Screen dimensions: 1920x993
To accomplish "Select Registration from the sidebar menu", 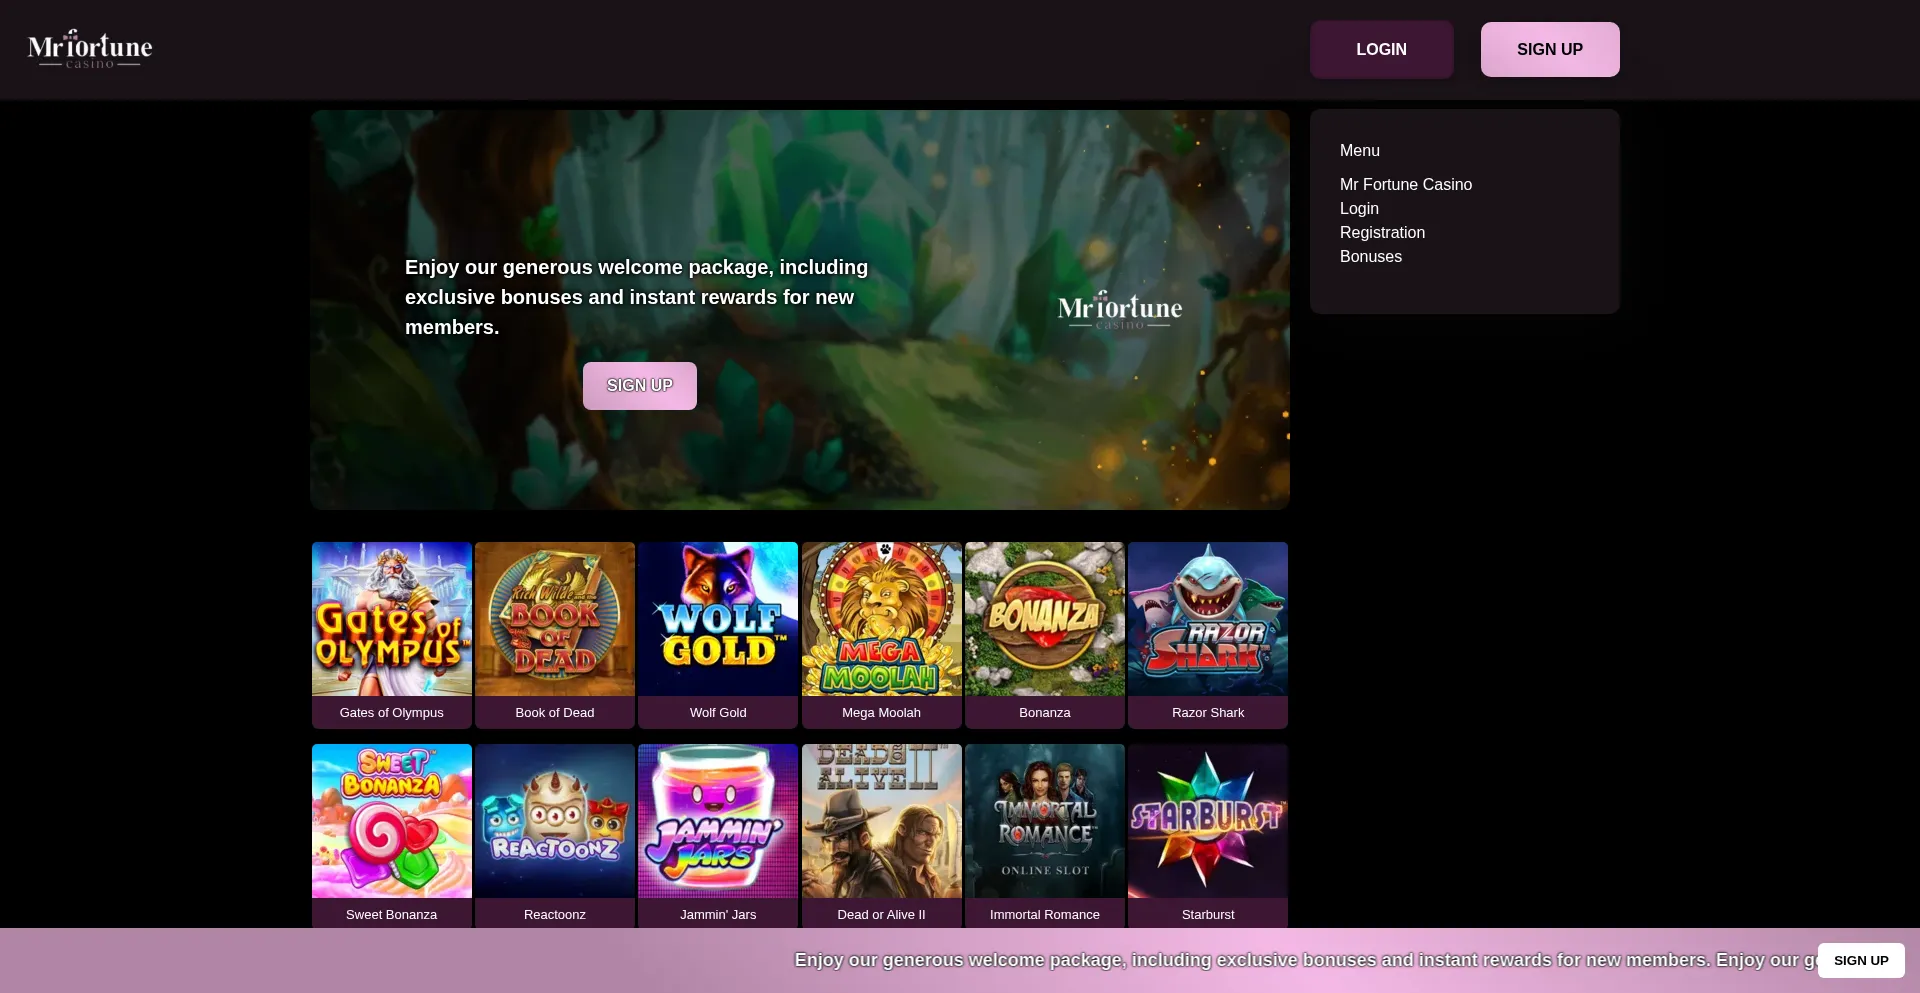I will (x=1382, y=232).
